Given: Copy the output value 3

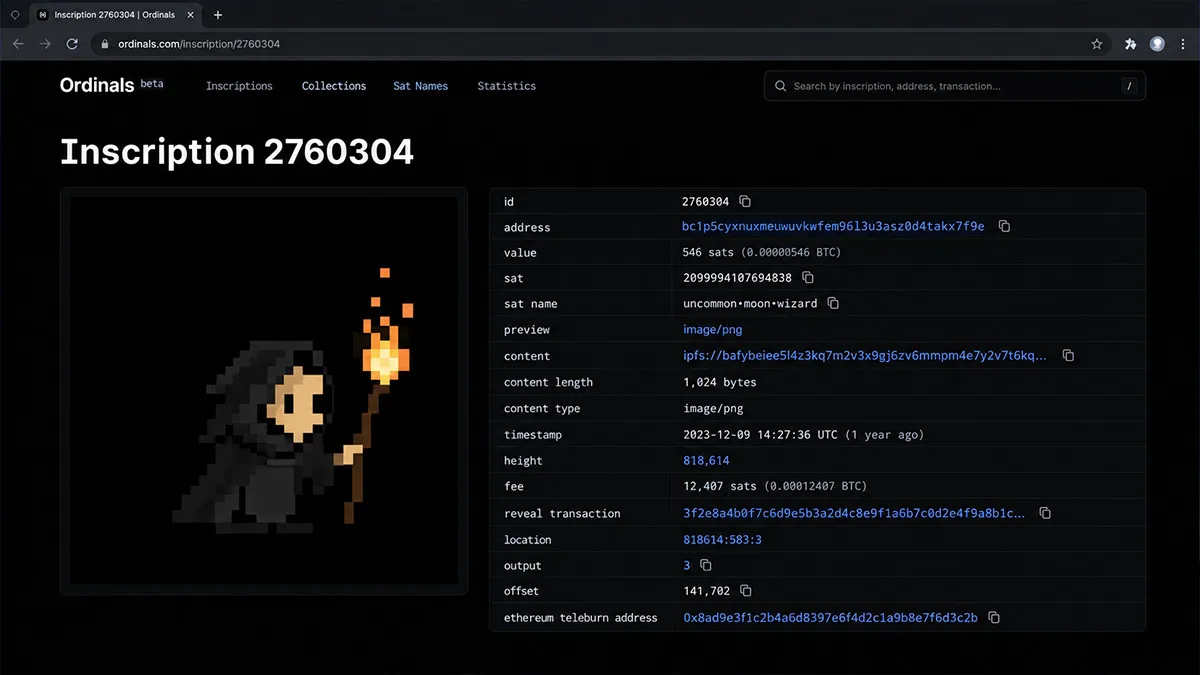Looking at the screenshot, I should [x=706, y=565].
